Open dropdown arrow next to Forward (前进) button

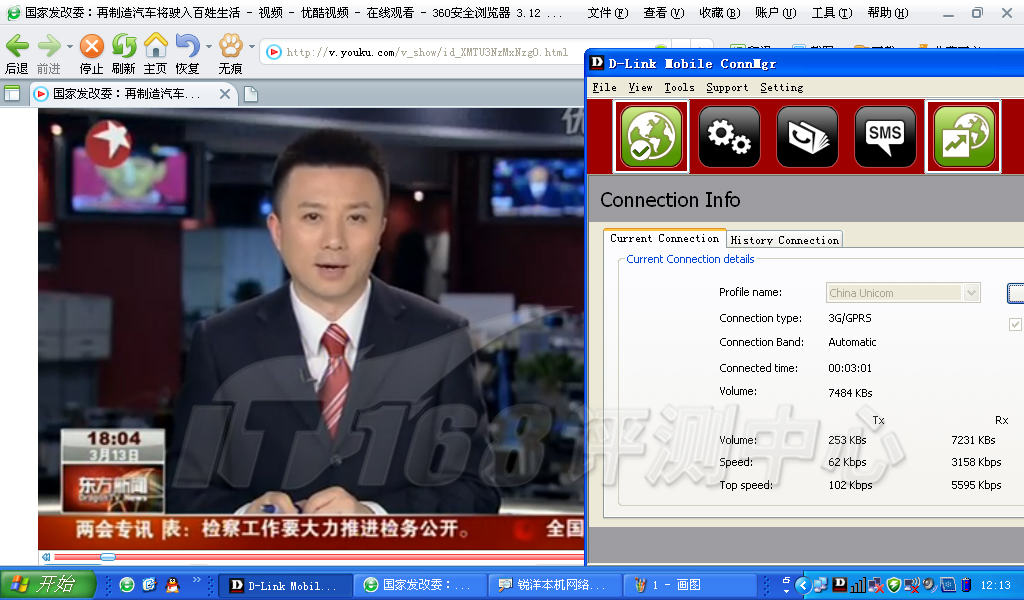coord(70,47)
